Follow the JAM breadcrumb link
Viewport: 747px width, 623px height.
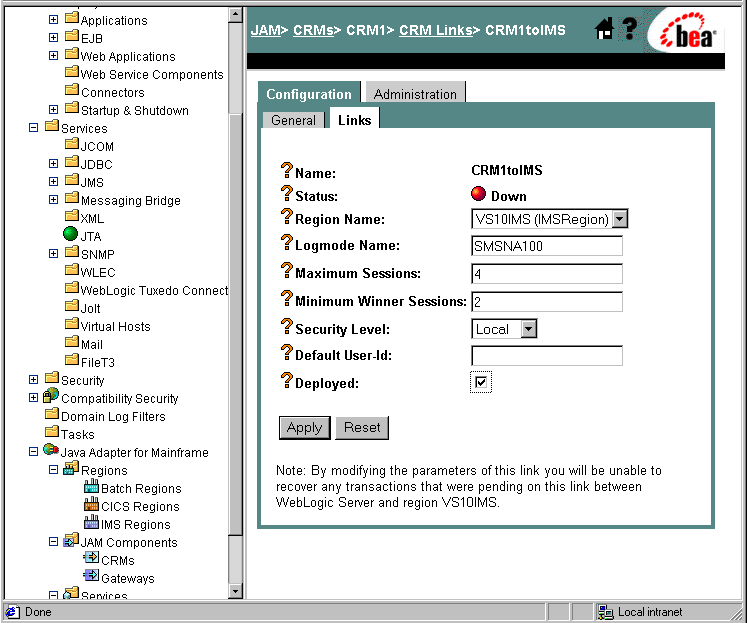click(x=266, y=30)
